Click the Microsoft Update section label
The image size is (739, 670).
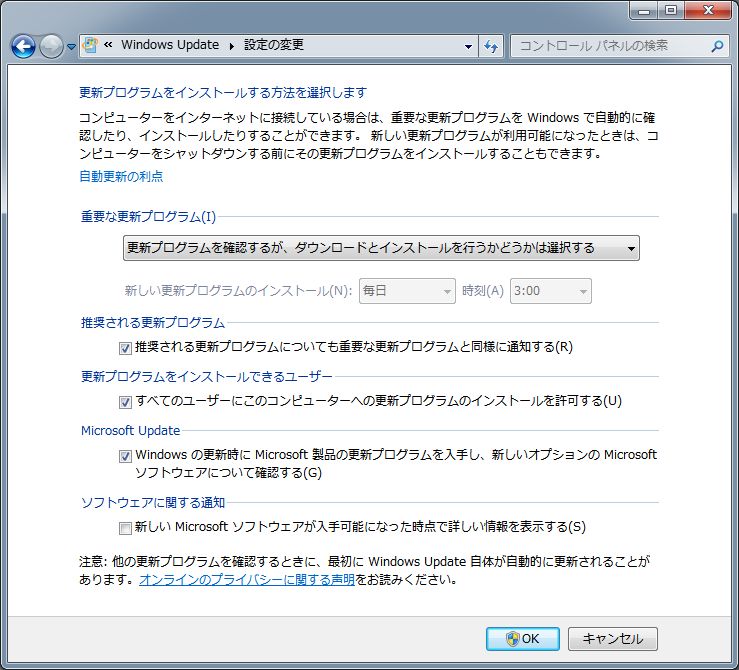(131, 431)
